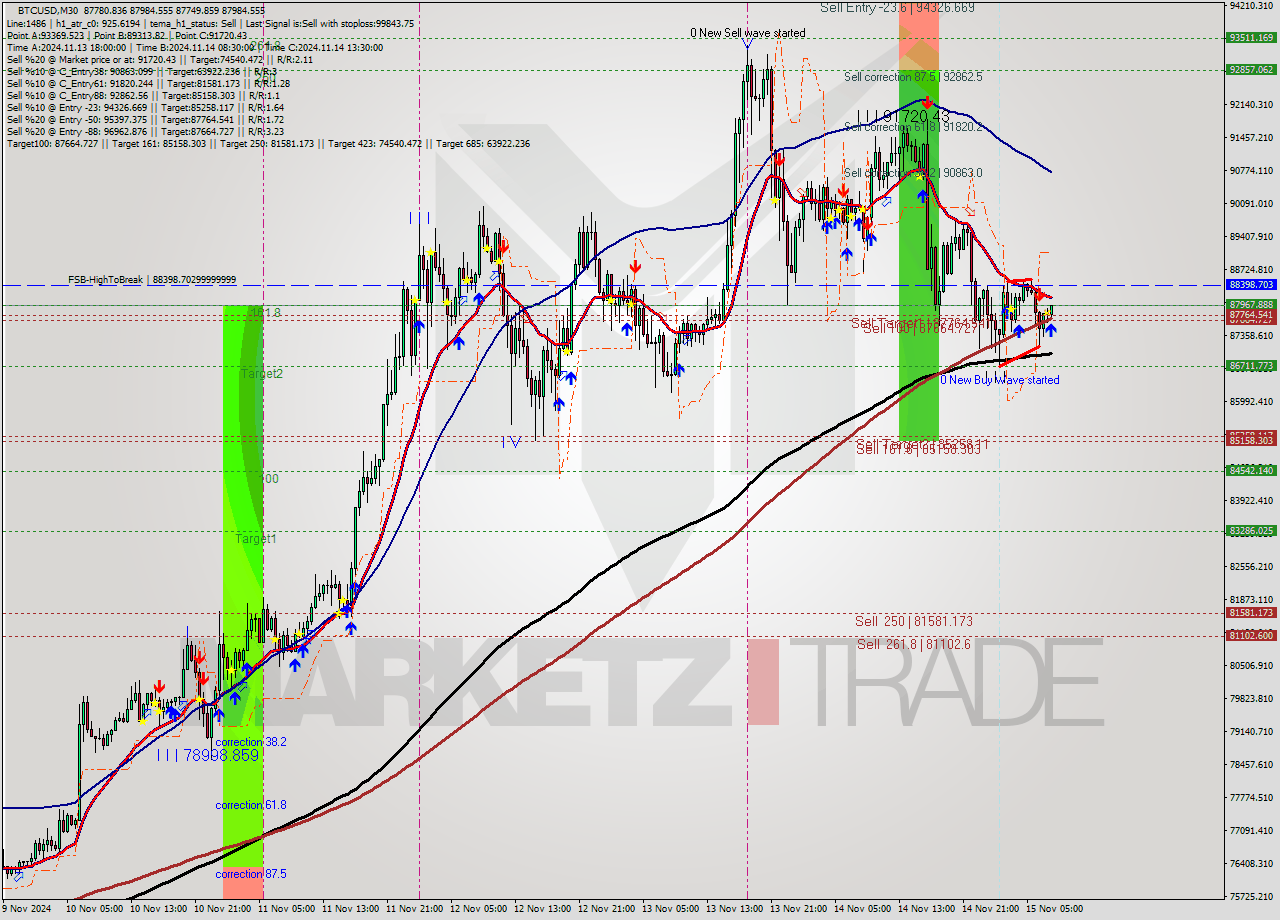Click the 'Target2' label in the green zone
The height and width of the screenshot is (920, 1280).
(x=260, y=373)
